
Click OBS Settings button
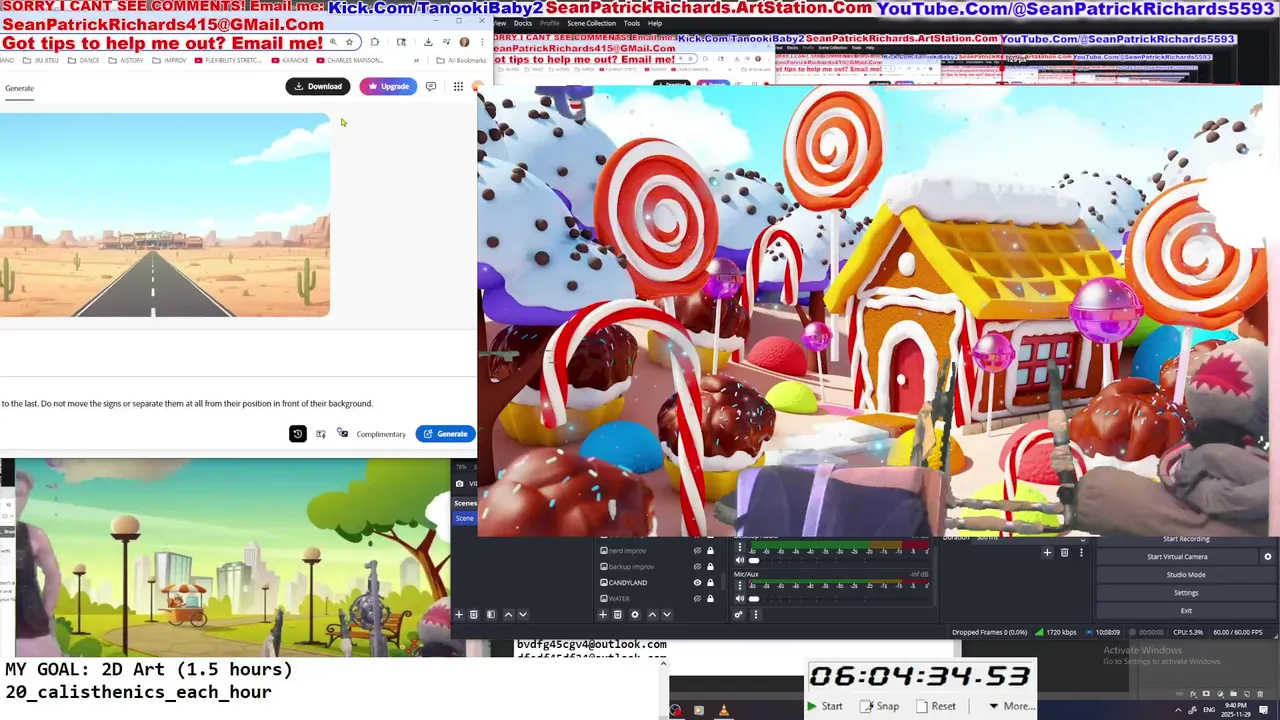pyautogui.click(x=1186, y=592)
